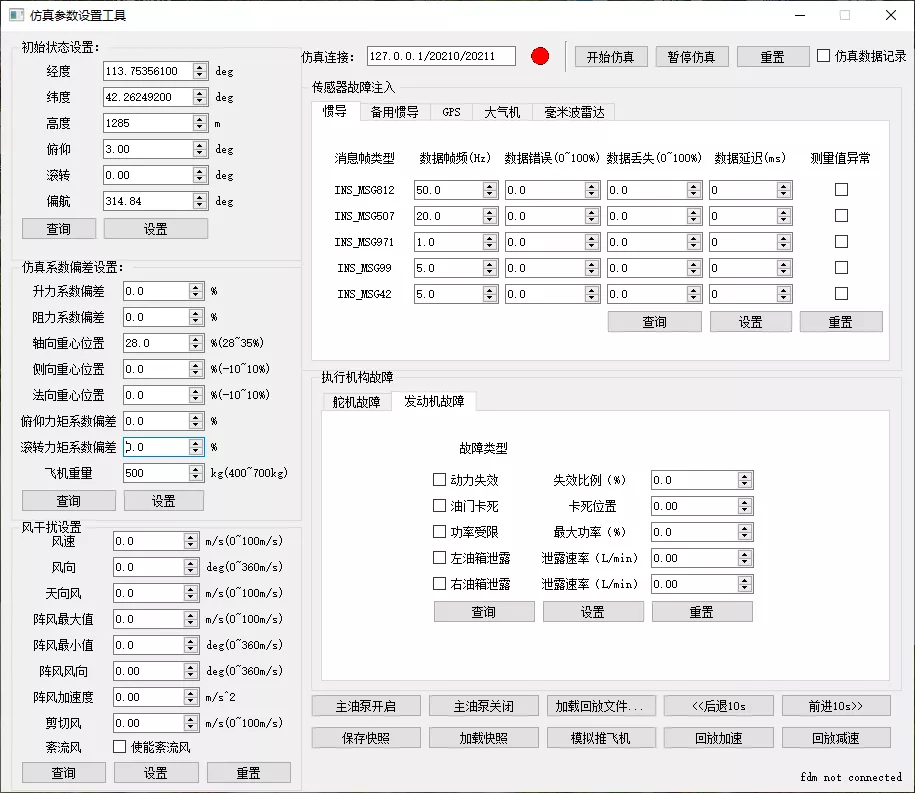This screenshot has width=915, height=793.
Task: Click the 仿真连接 address input field
Action: click(441, 56)
